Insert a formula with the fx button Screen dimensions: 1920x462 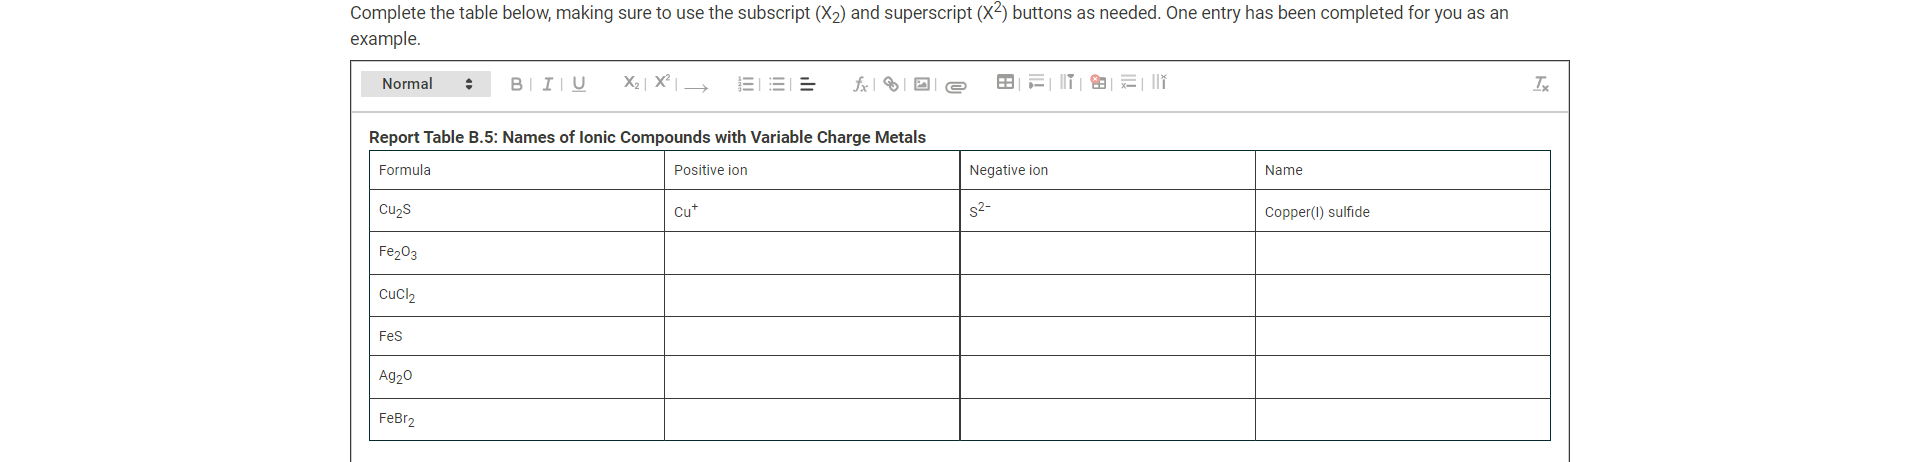point(860,84)
